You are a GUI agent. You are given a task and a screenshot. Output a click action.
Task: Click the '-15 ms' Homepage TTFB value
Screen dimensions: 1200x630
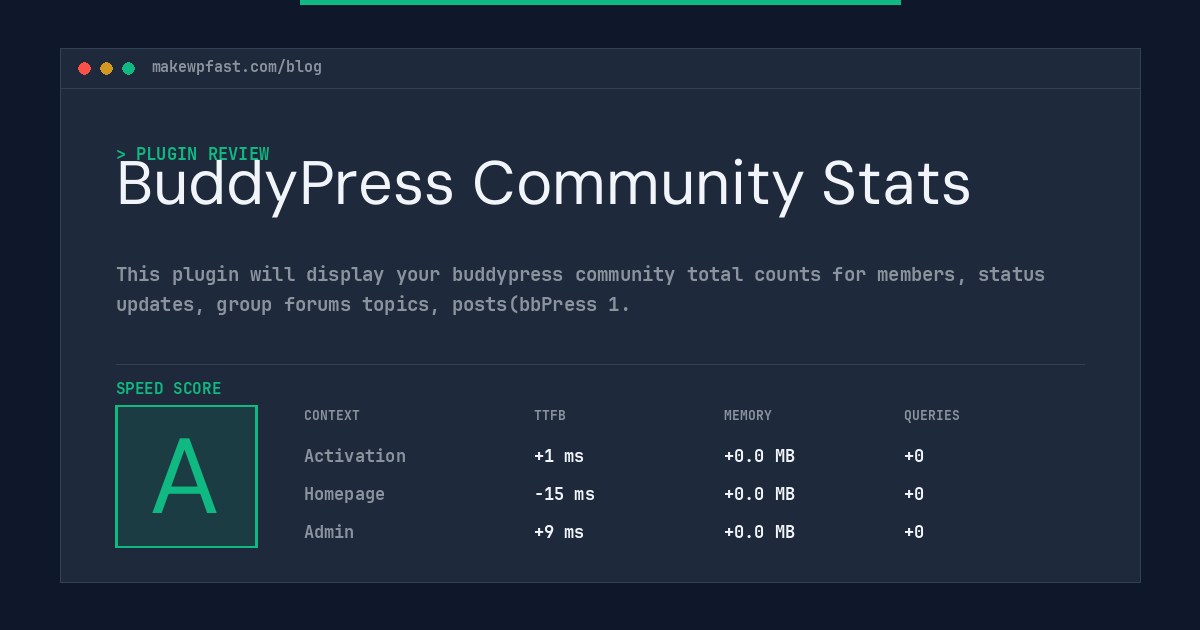coord(564,494)
